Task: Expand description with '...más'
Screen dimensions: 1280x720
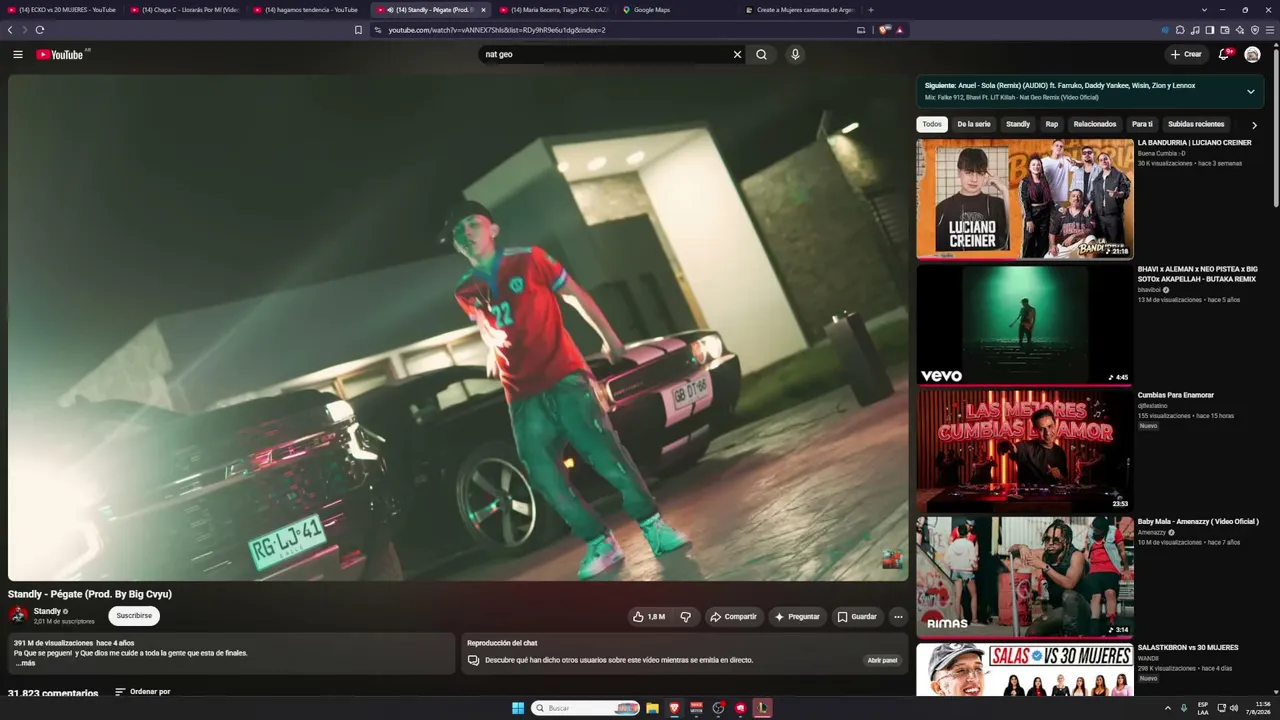Action: (x=25, y=663)
